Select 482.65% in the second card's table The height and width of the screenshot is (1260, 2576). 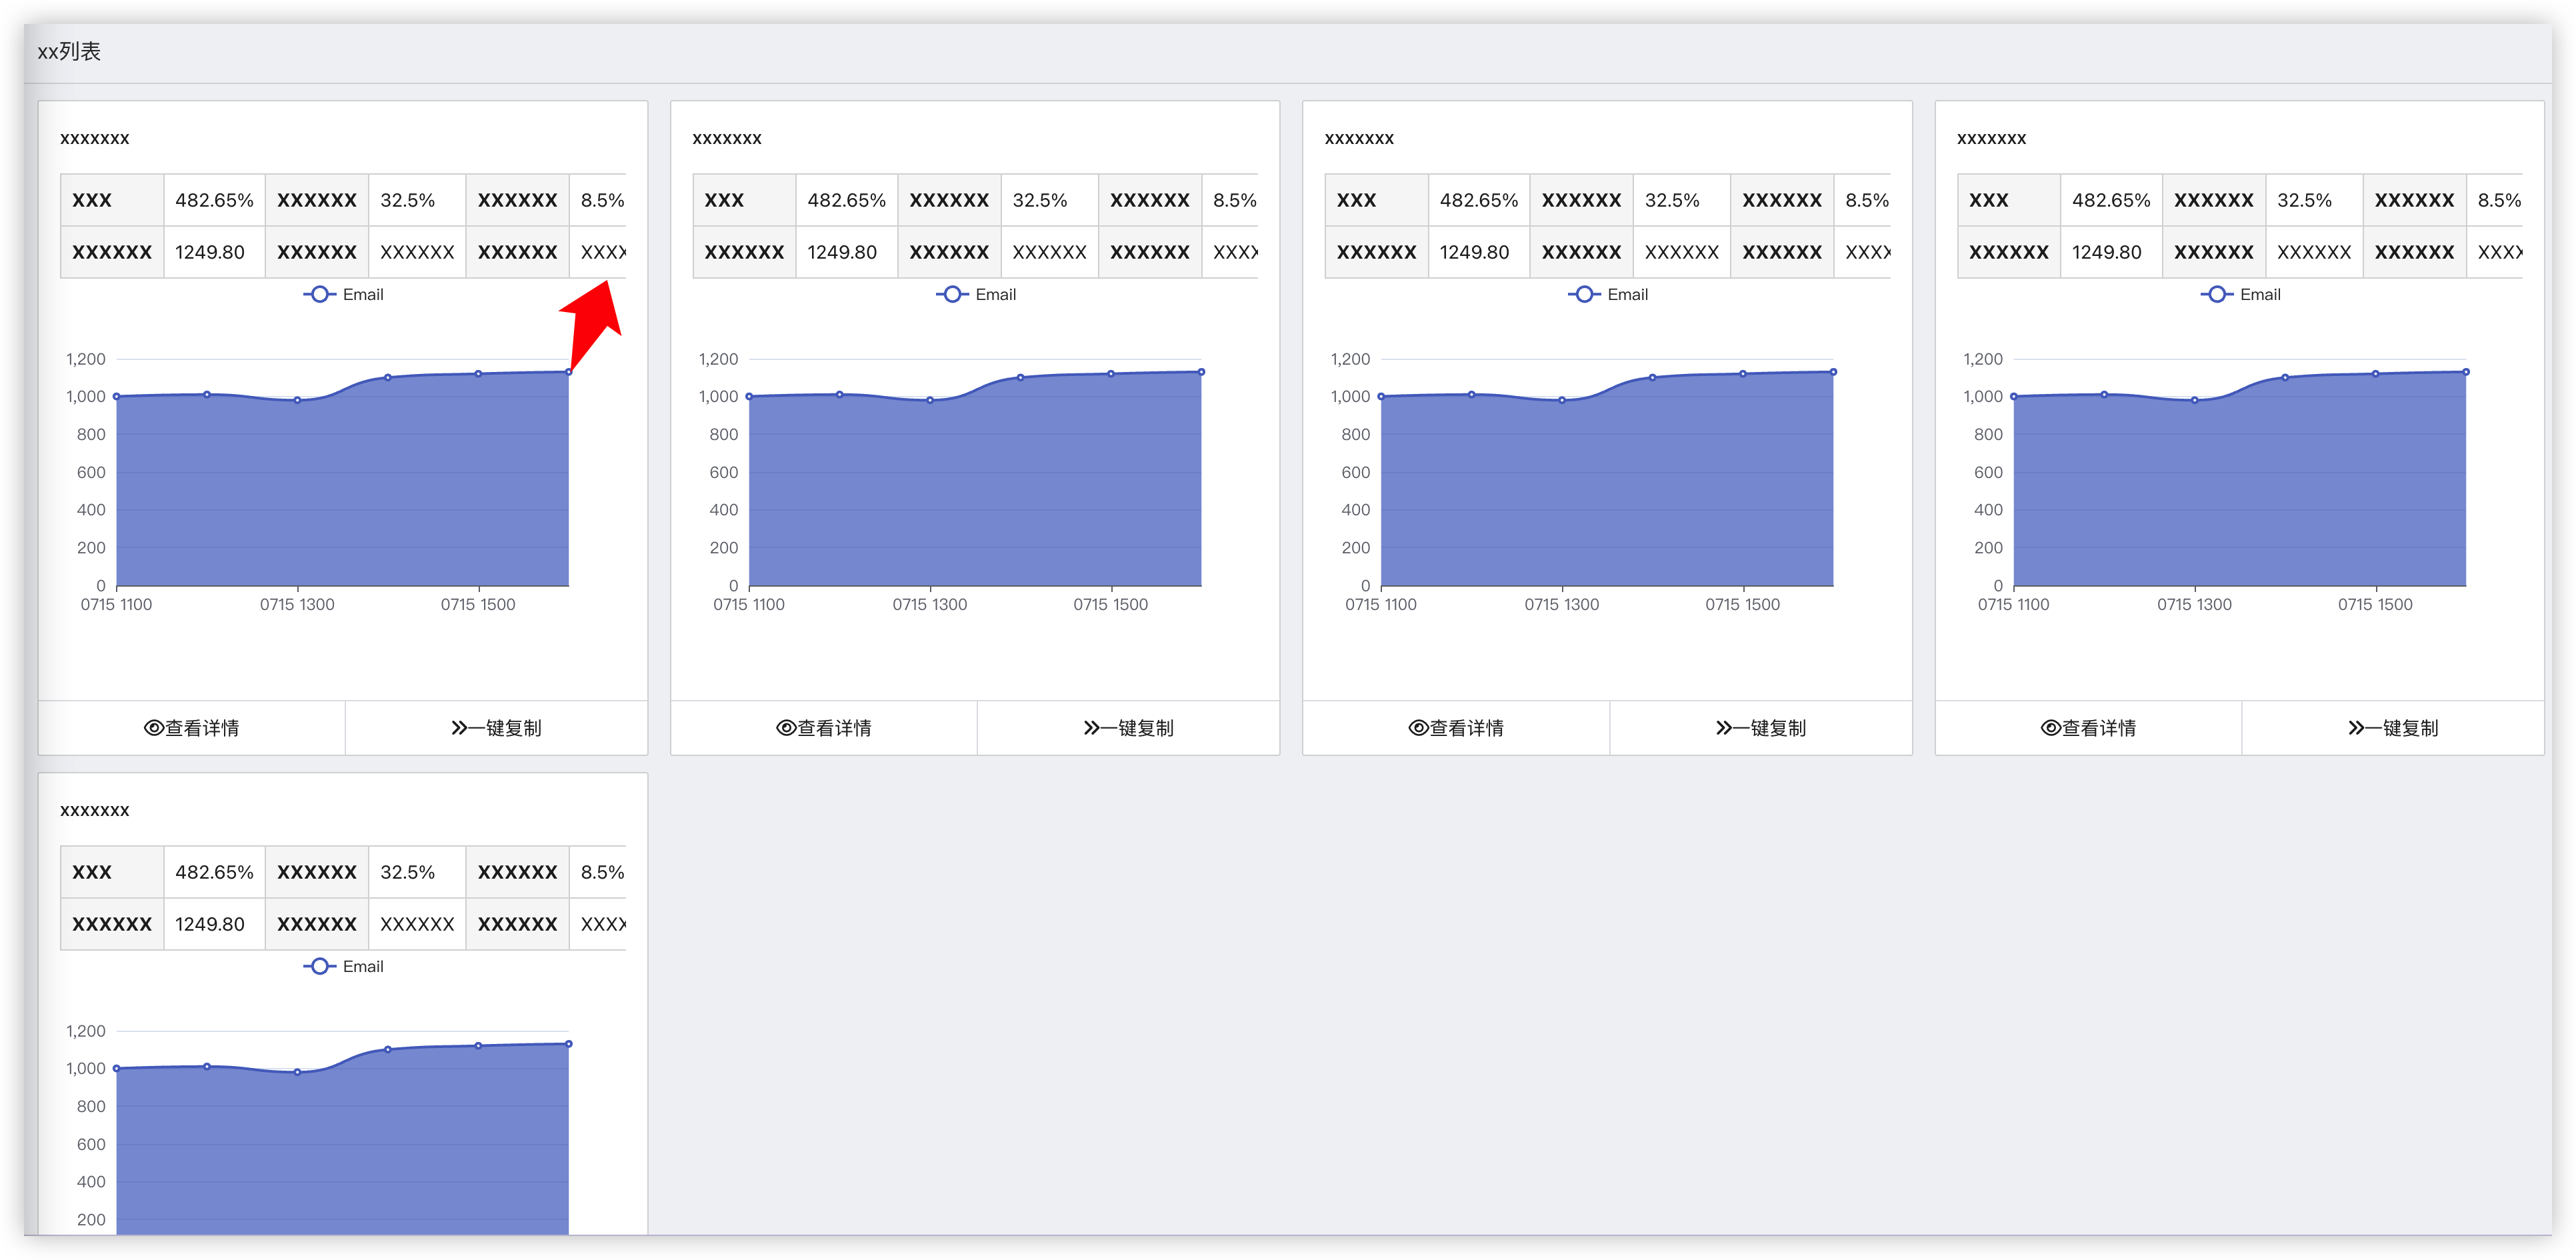pyautogui.click(x=847, y=200)
